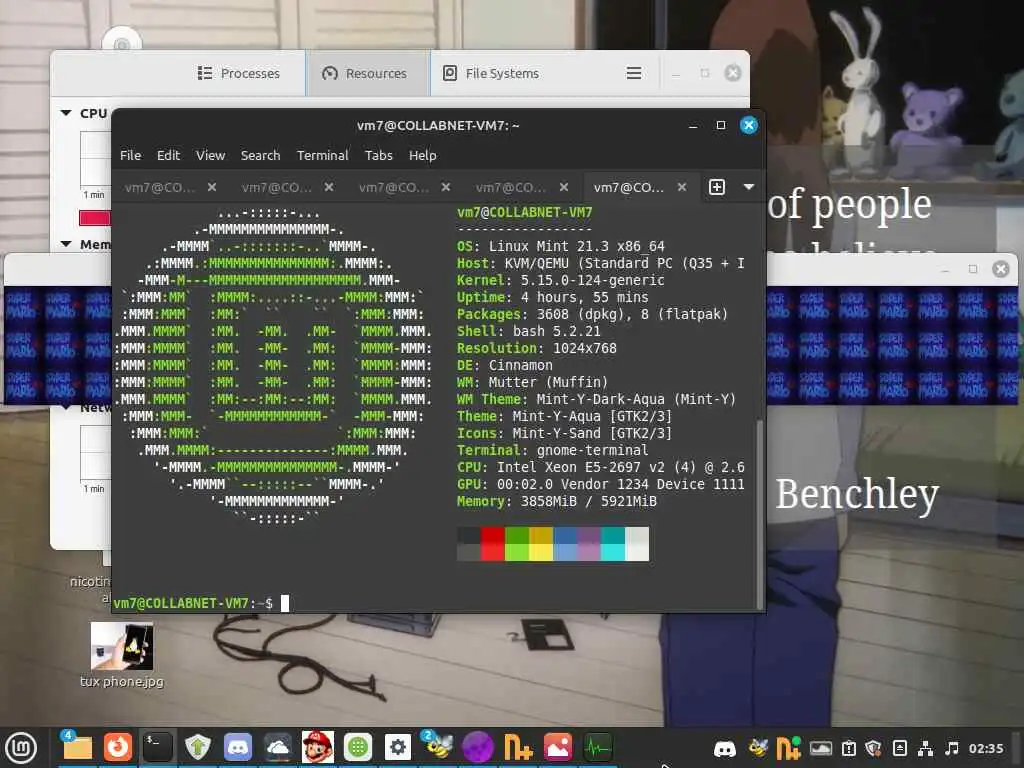Open the terminal View menu
This screenshot has width=1024, height=768.
coord(210,155)
